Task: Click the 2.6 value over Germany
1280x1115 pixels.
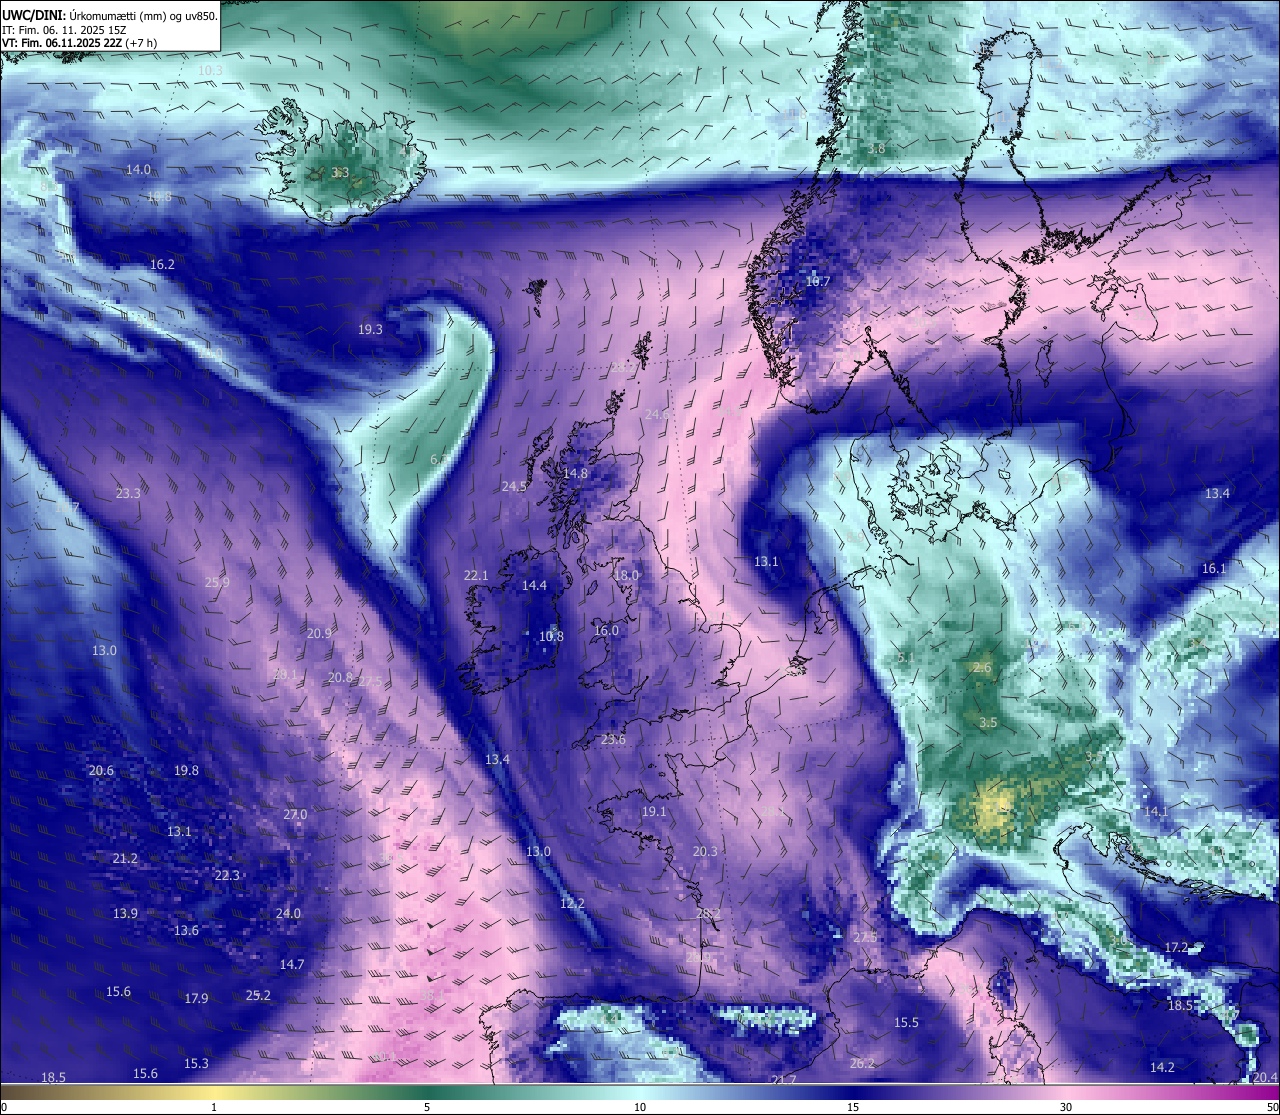Action: [982, 668]
